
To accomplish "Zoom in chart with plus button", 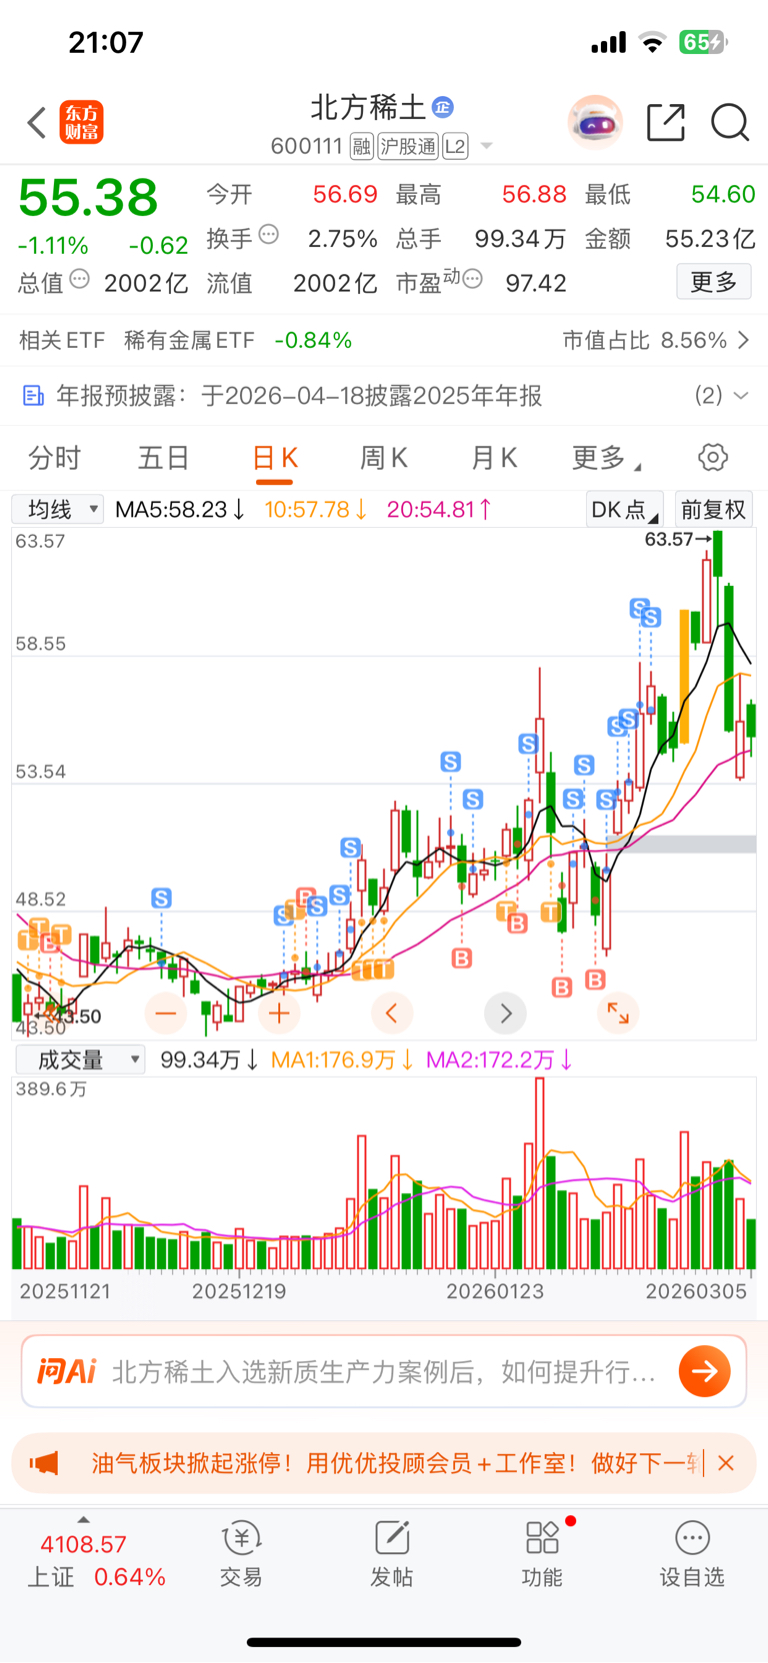I will (279, 1014).
